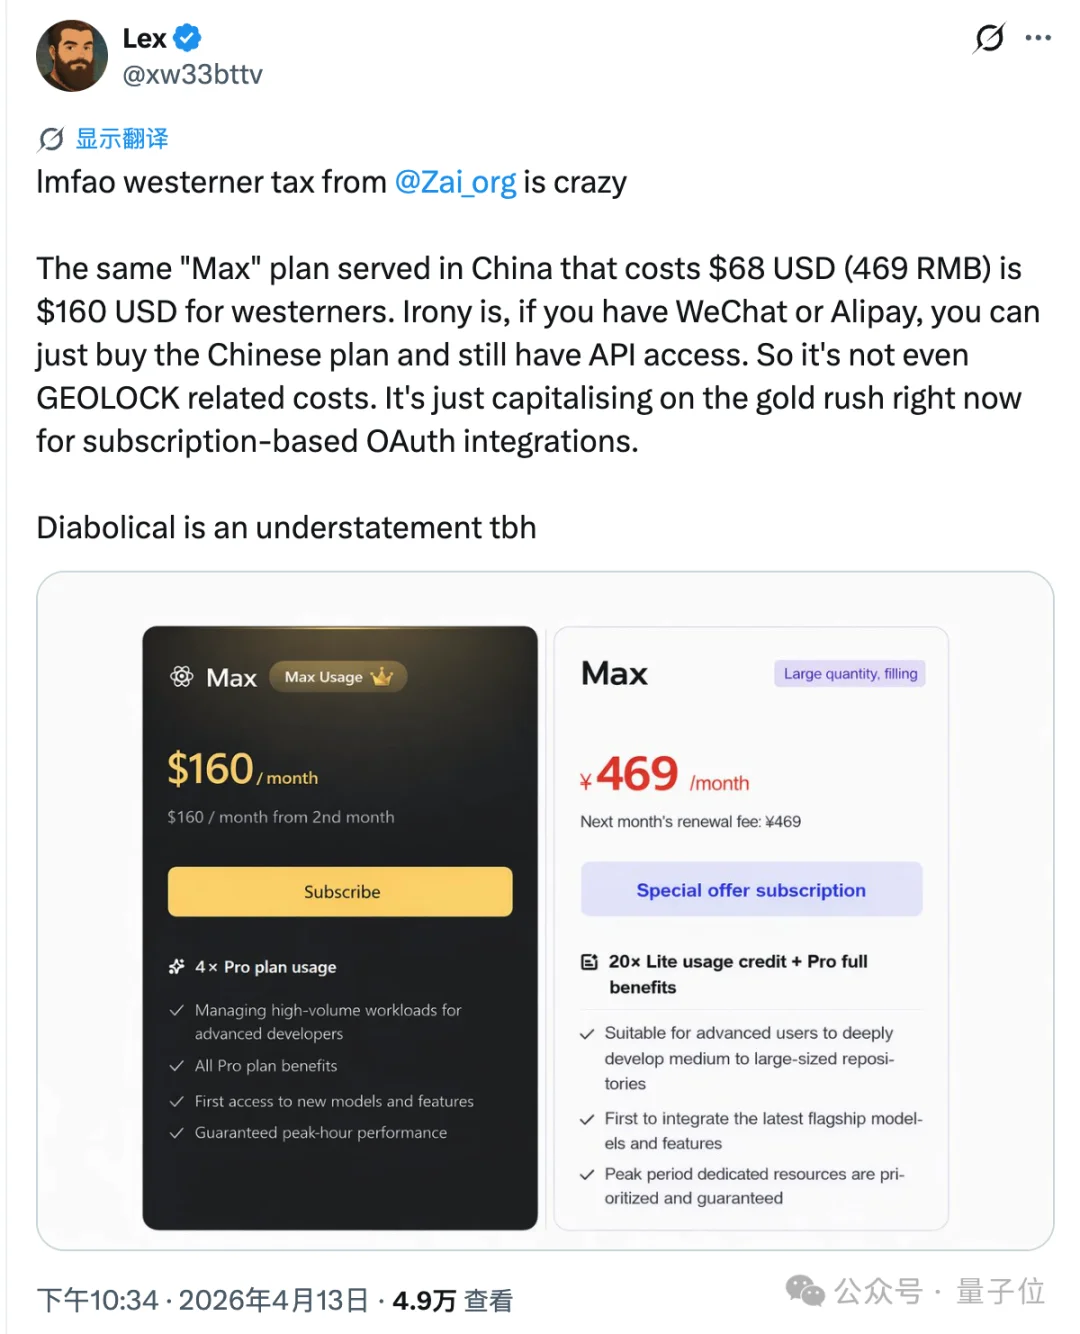Click the translate icon beside 显示翻译
Viewport: 1080px width, 1334px height.
click(x=51, y=139)
